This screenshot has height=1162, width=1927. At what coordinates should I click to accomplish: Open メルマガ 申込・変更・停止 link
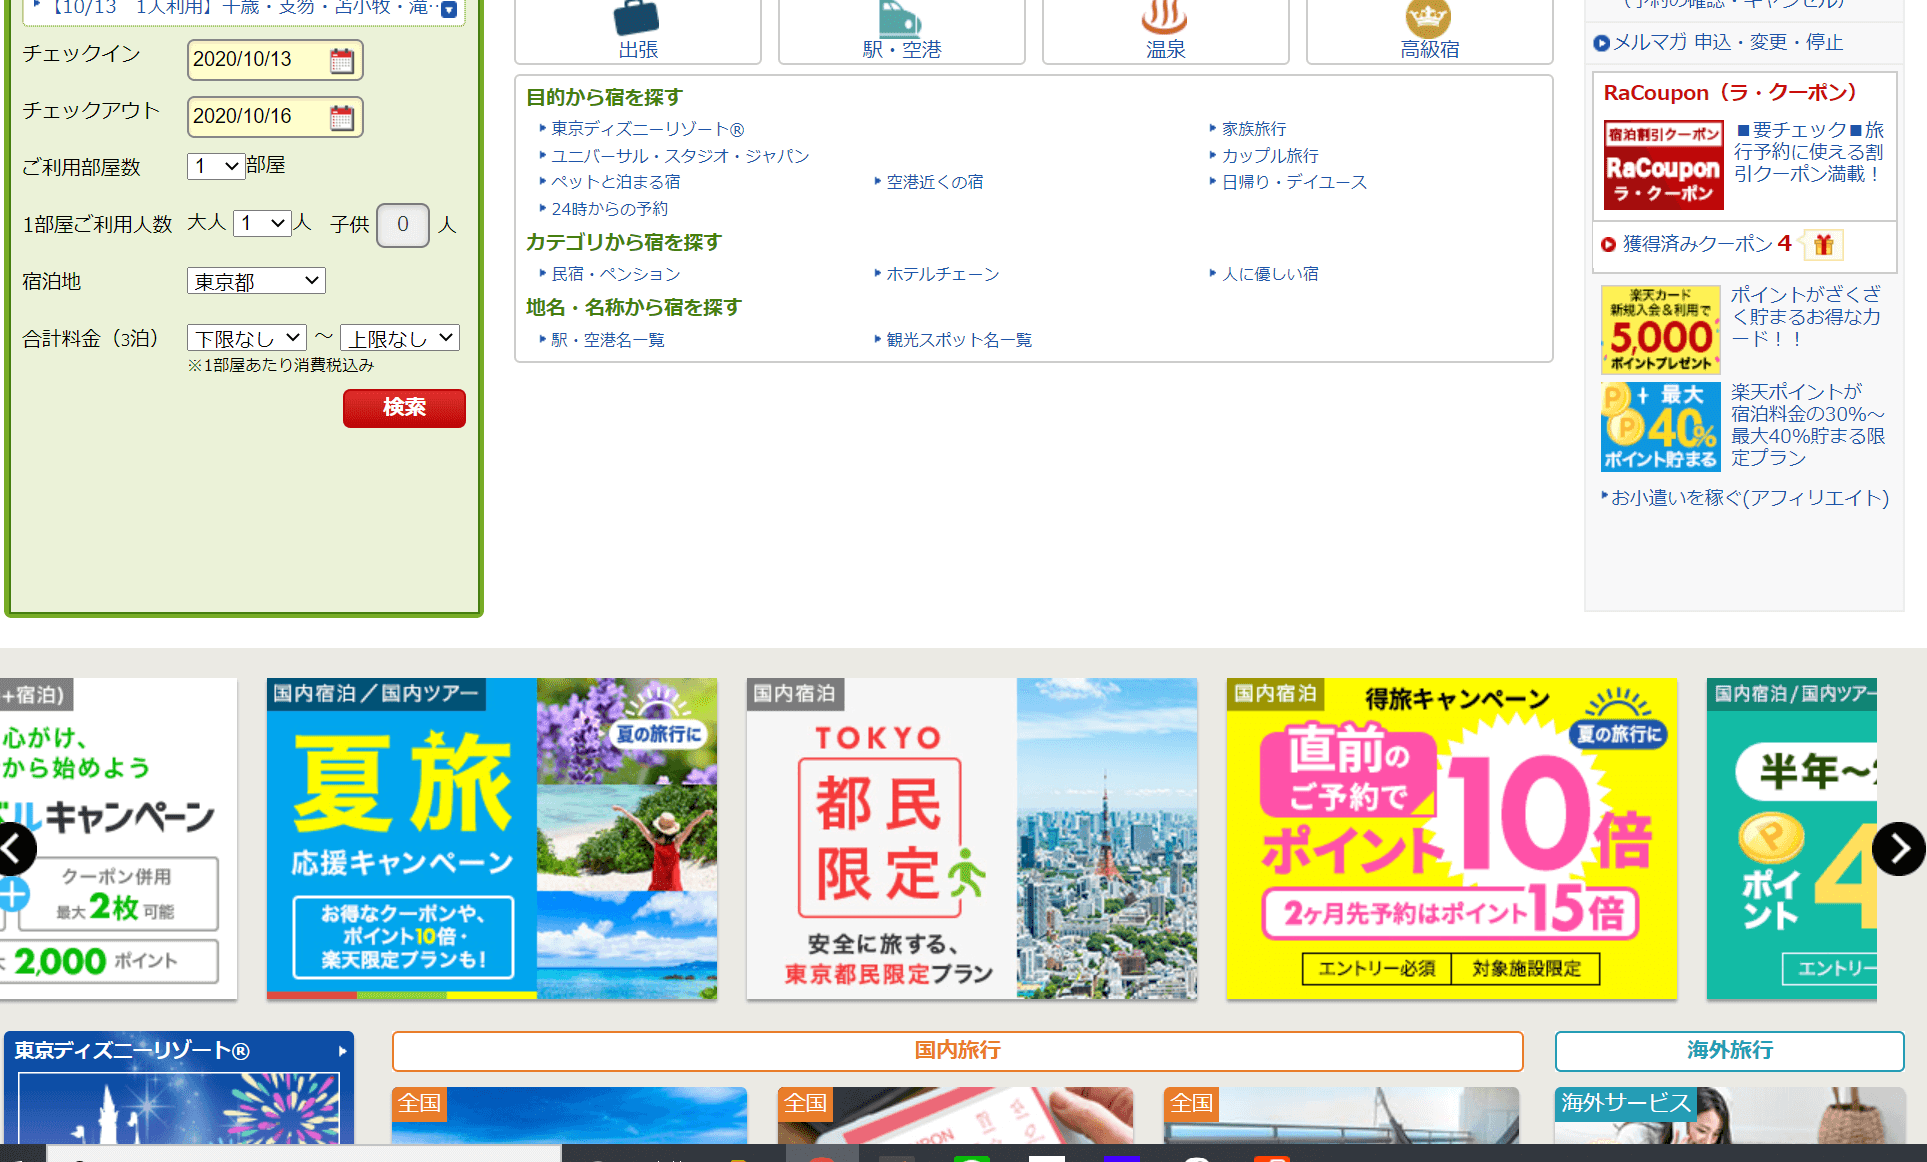[1728, 43]
